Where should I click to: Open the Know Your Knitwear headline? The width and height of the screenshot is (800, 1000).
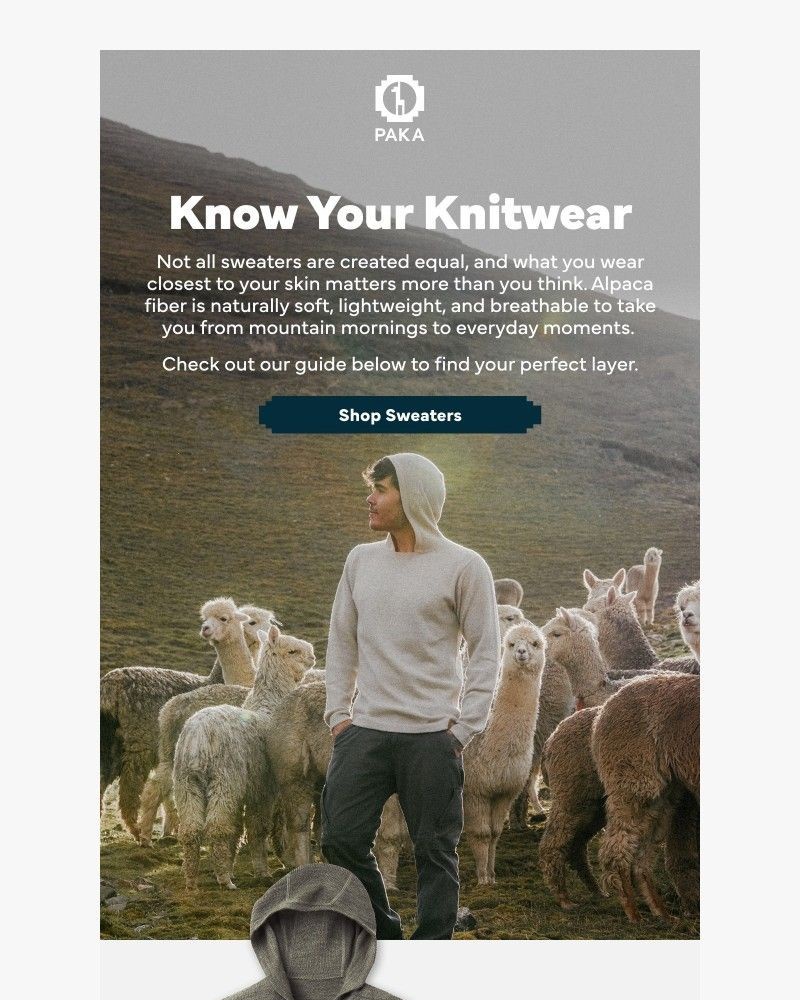coord(400,212)
